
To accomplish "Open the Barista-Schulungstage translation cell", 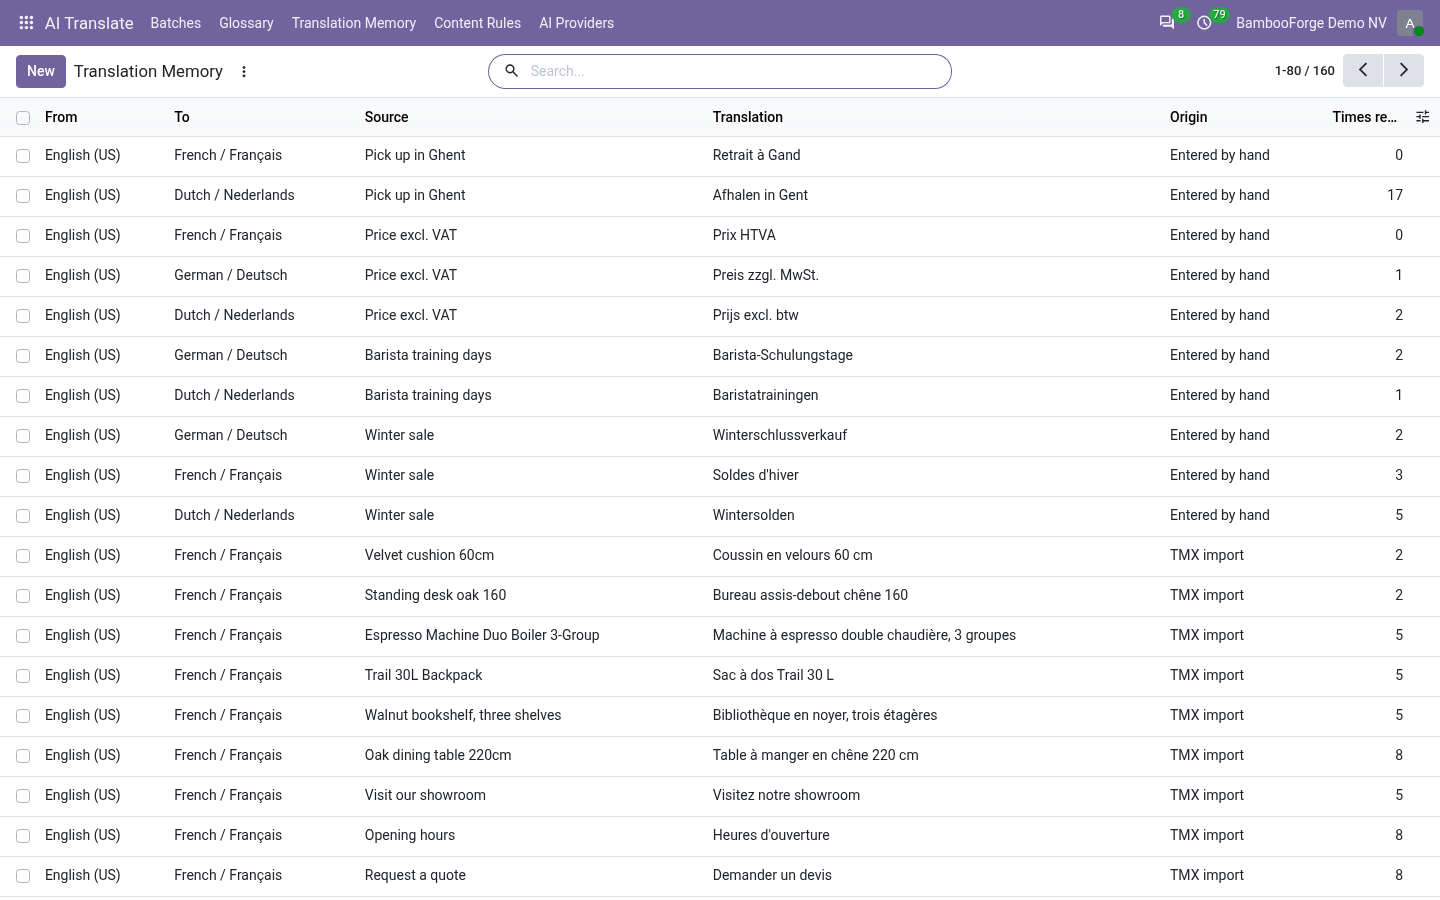I will [x=783, y=355].
